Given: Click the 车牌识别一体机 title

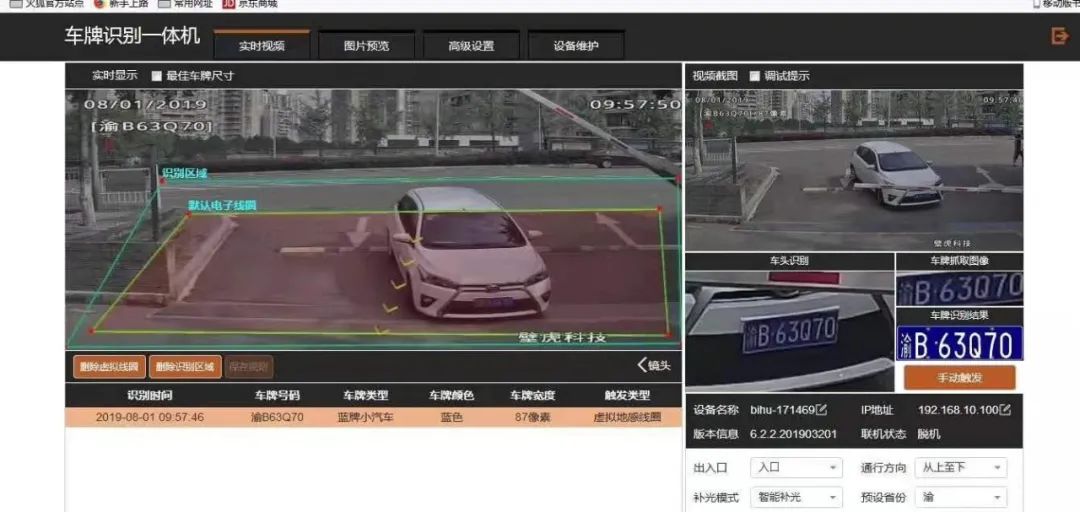Looking at the screenshot, I should tap(132, 36).
